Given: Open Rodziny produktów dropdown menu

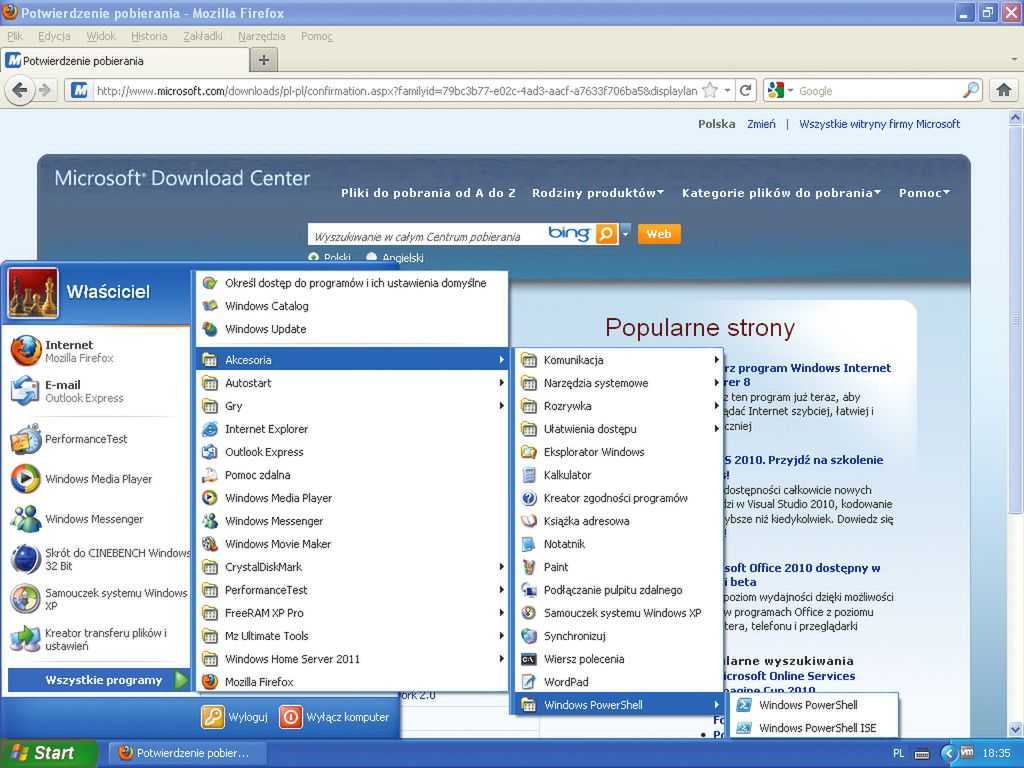Looking at the screenshot, I should 598,193.
